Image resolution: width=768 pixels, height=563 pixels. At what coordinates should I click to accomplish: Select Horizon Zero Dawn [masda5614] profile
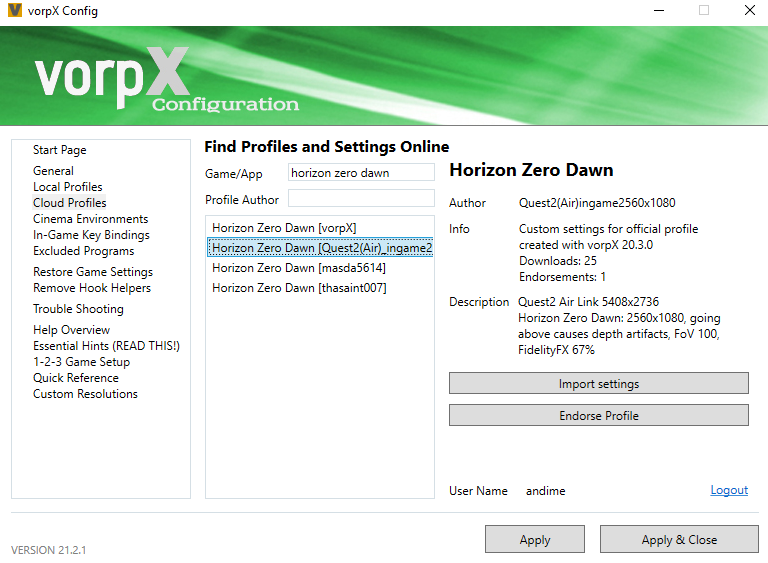(x=319, y=268)
